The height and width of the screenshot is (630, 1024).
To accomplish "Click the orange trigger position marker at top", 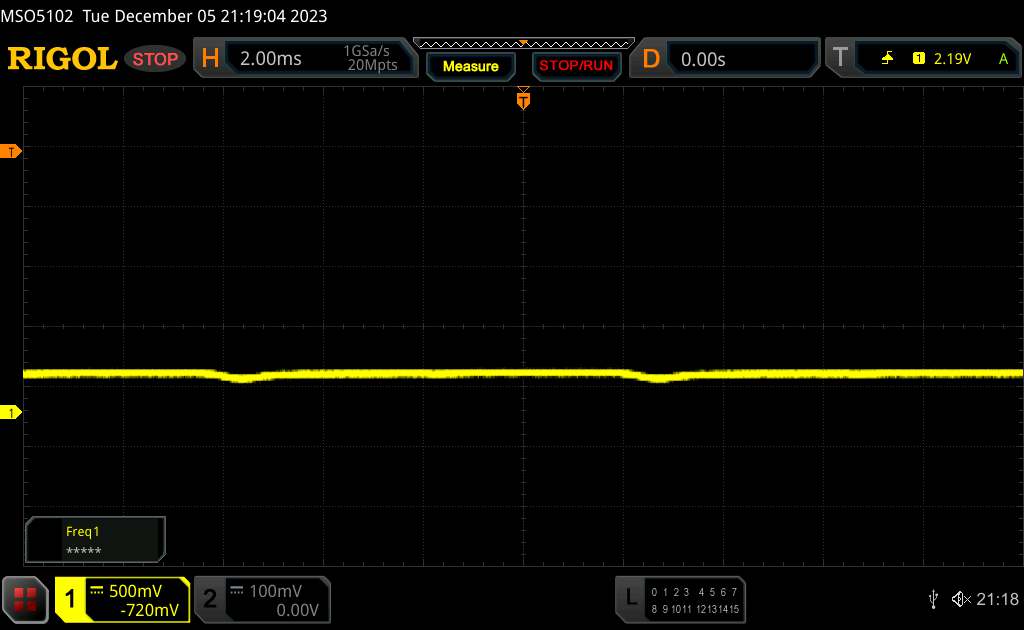I will click(523, 99).
